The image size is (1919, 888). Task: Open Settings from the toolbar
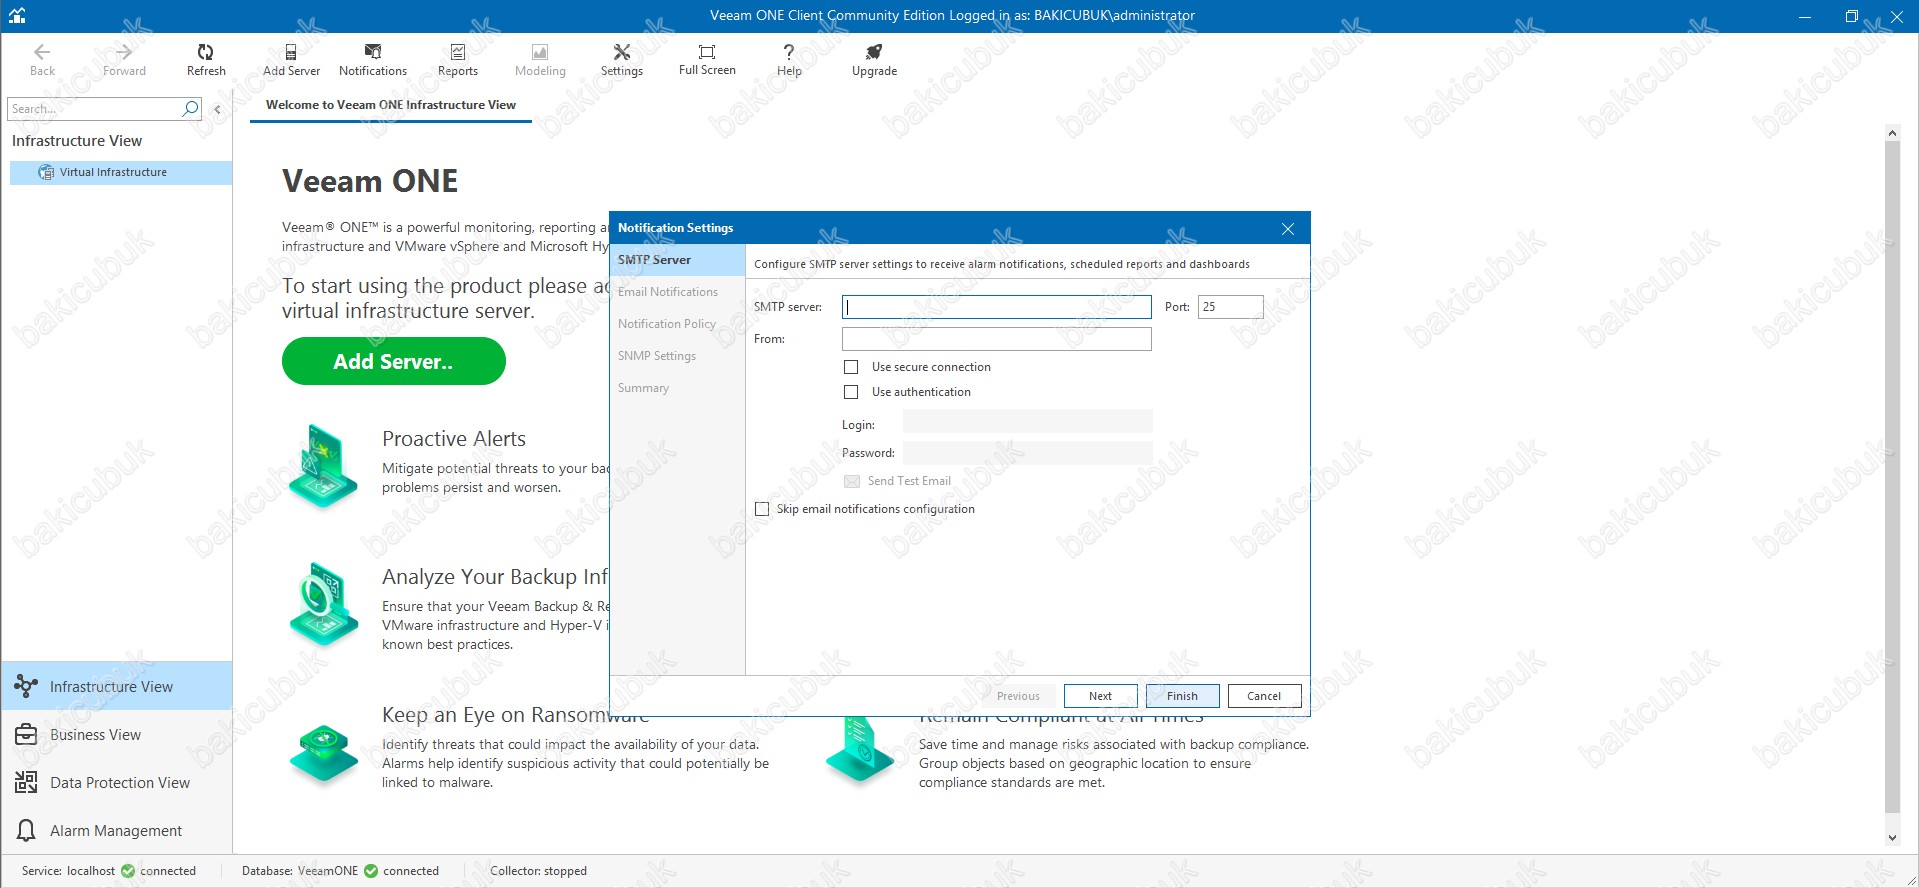tap(621, 60)
